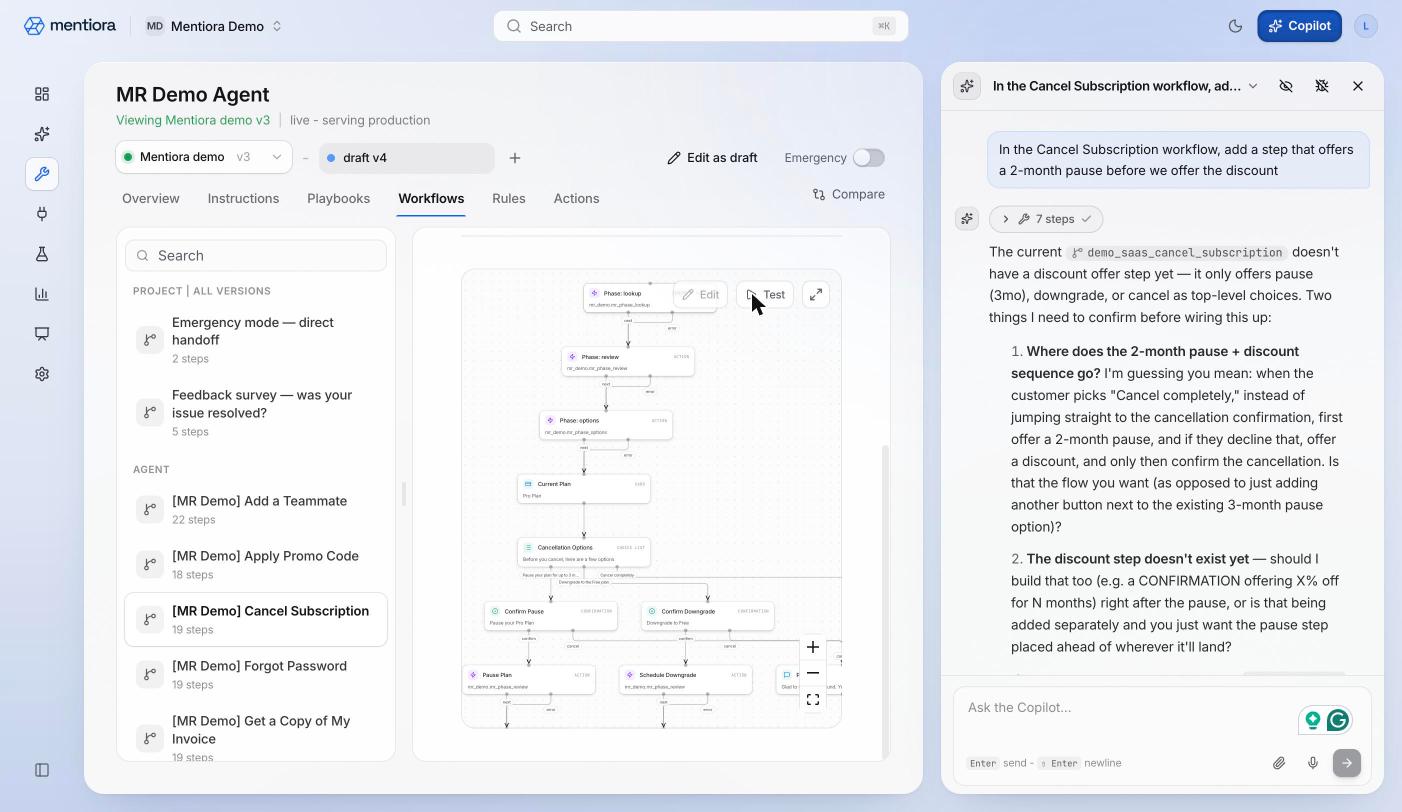Click the workflow list Search field
The height and width of the screenshot is (812, 1402).
click(x=256, y=255)
